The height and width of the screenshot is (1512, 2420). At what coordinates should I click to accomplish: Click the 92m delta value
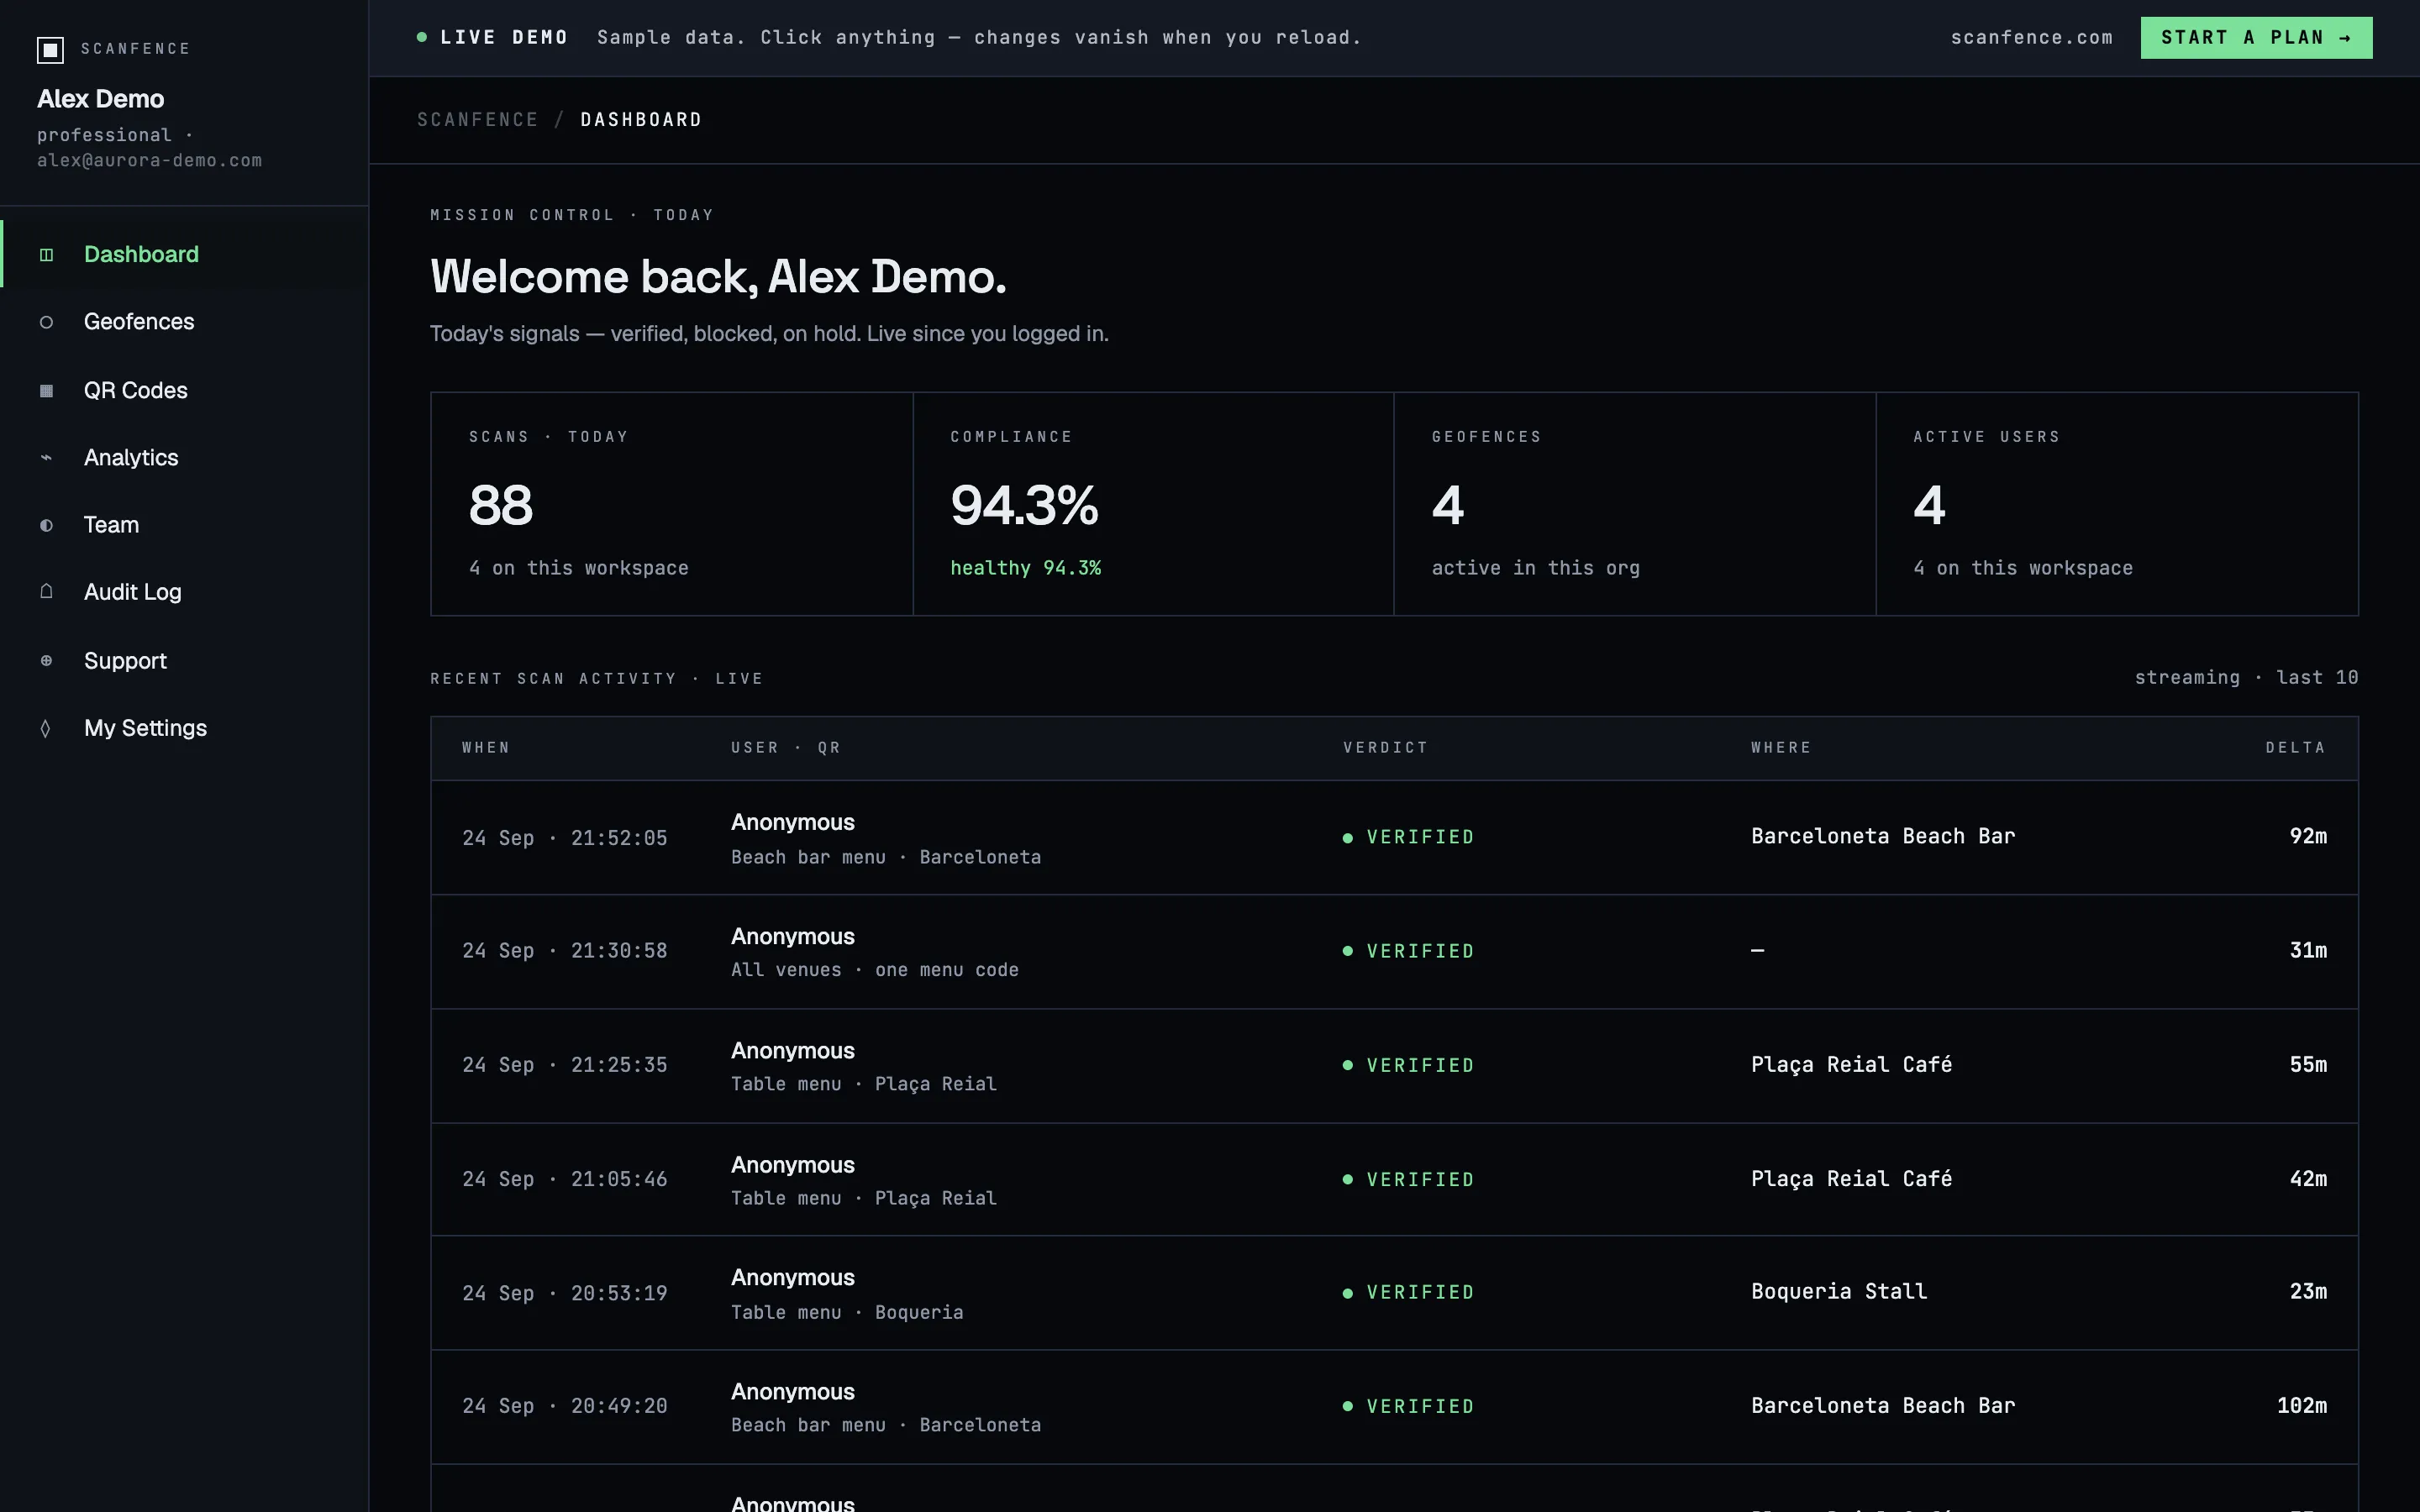2308,836
